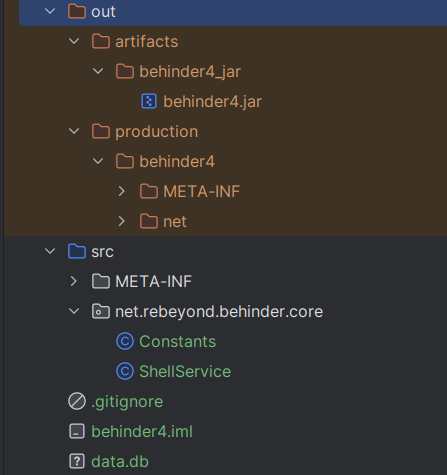Select the behinder4 folder under production

click(177, 161)
